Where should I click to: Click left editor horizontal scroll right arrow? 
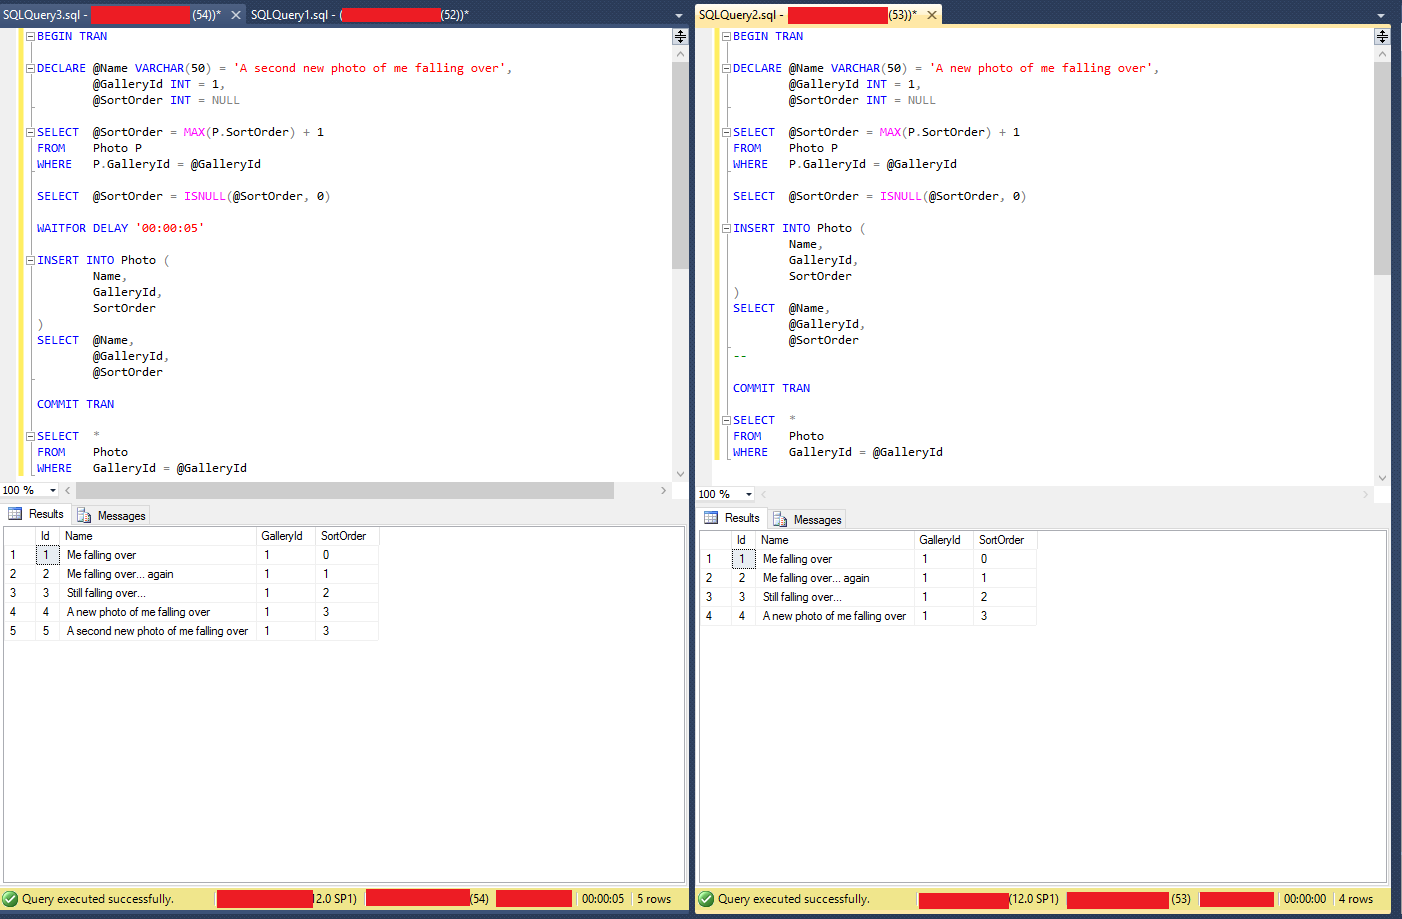tap(663, 490)
